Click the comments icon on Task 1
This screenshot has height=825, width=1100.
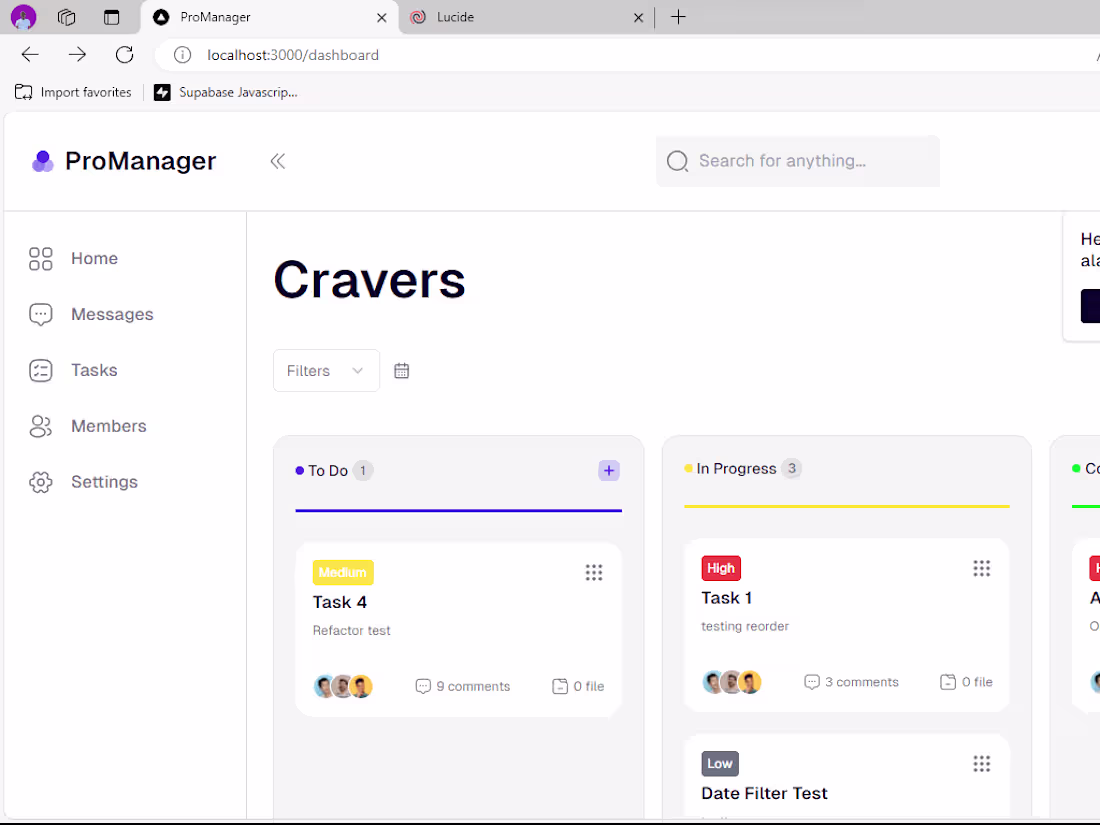[812, 681]
